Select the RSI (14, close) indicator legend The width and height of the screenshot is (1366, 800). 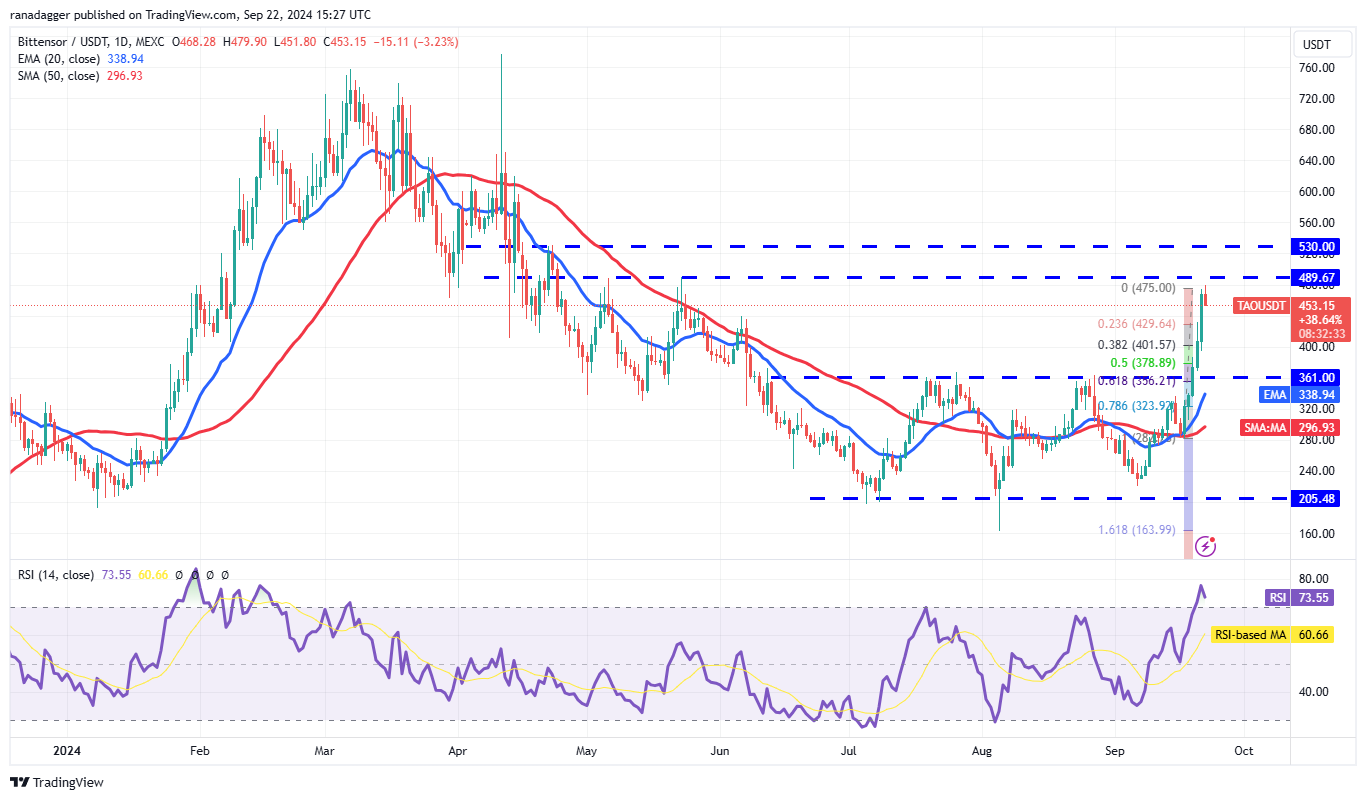(56, 575)
